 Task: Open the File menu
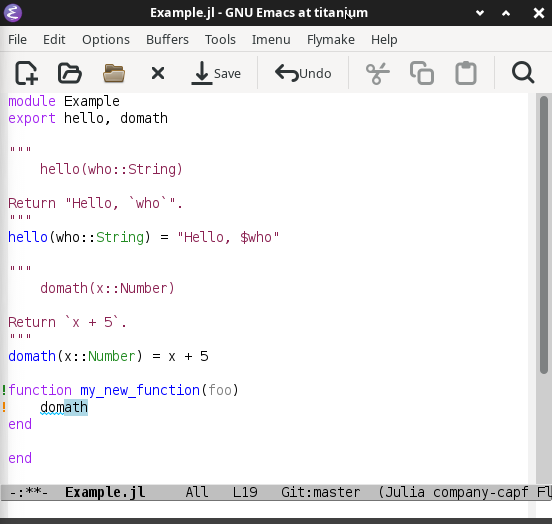coord(17,39)
